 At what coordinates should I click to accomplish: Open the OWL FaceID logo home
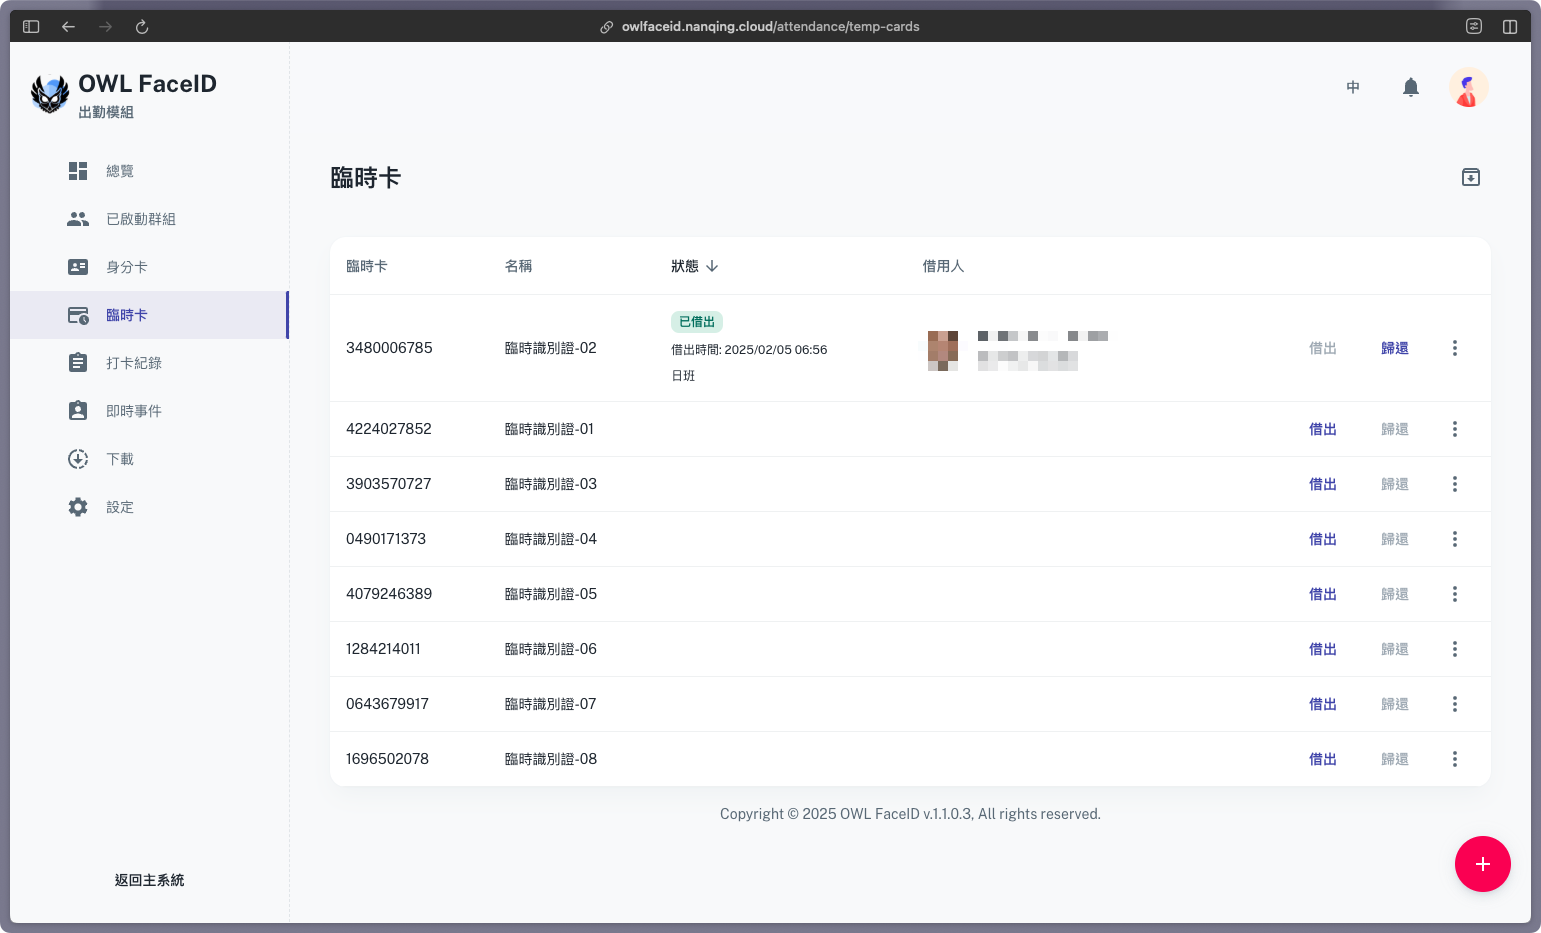pyautogui.click(x=50, y=94)
